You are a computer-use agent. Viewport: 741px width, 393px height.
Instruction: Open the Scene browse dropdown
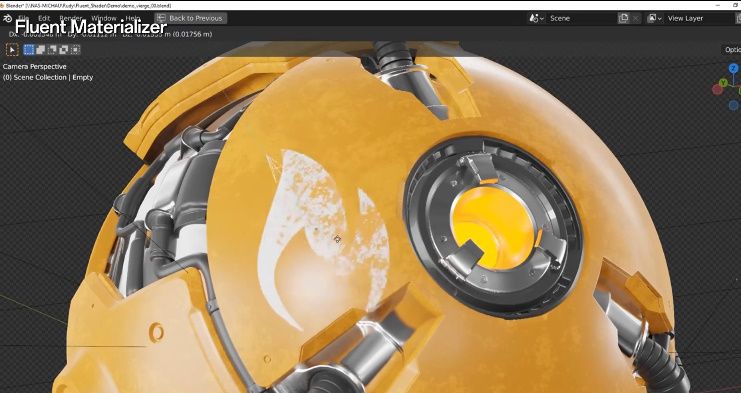click(536, 18)
